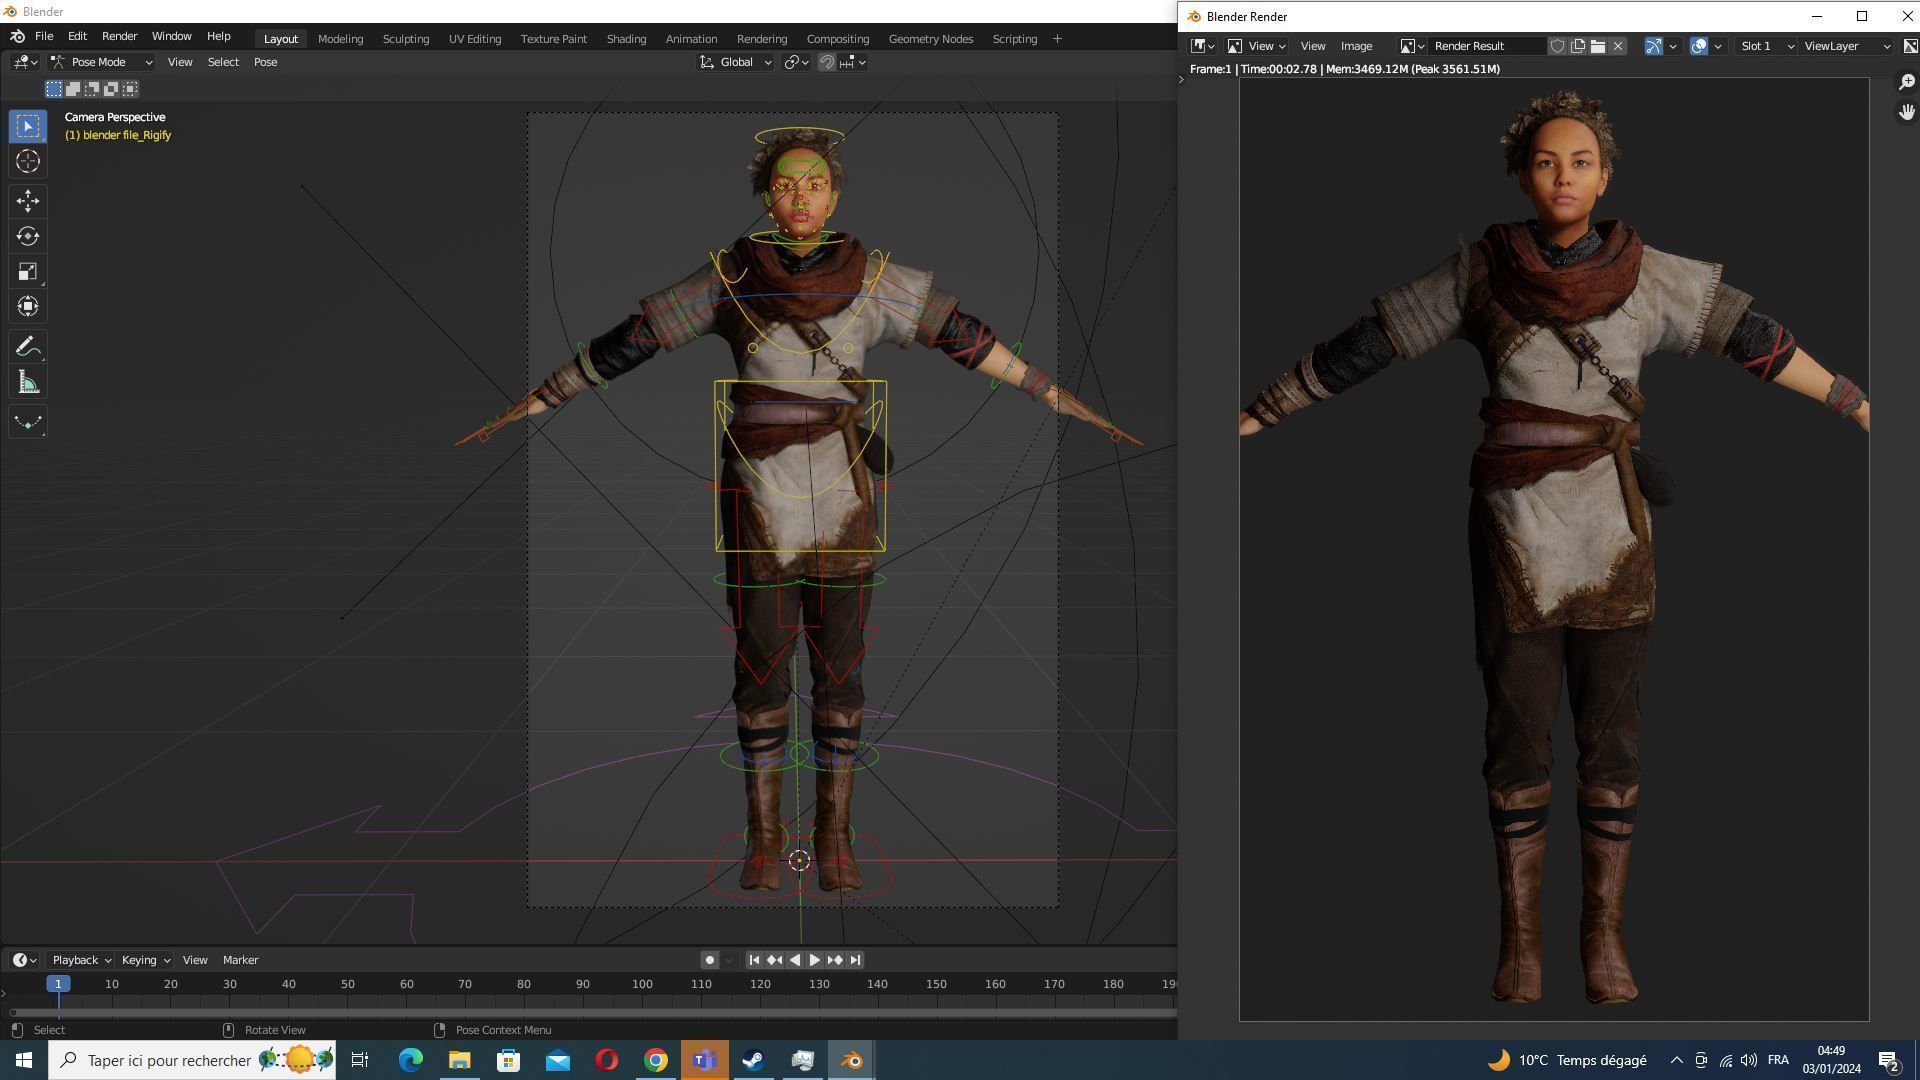Open the Edit menu
The height and width of the screenshot is (1080, 1920).
(x=77, y=36)
